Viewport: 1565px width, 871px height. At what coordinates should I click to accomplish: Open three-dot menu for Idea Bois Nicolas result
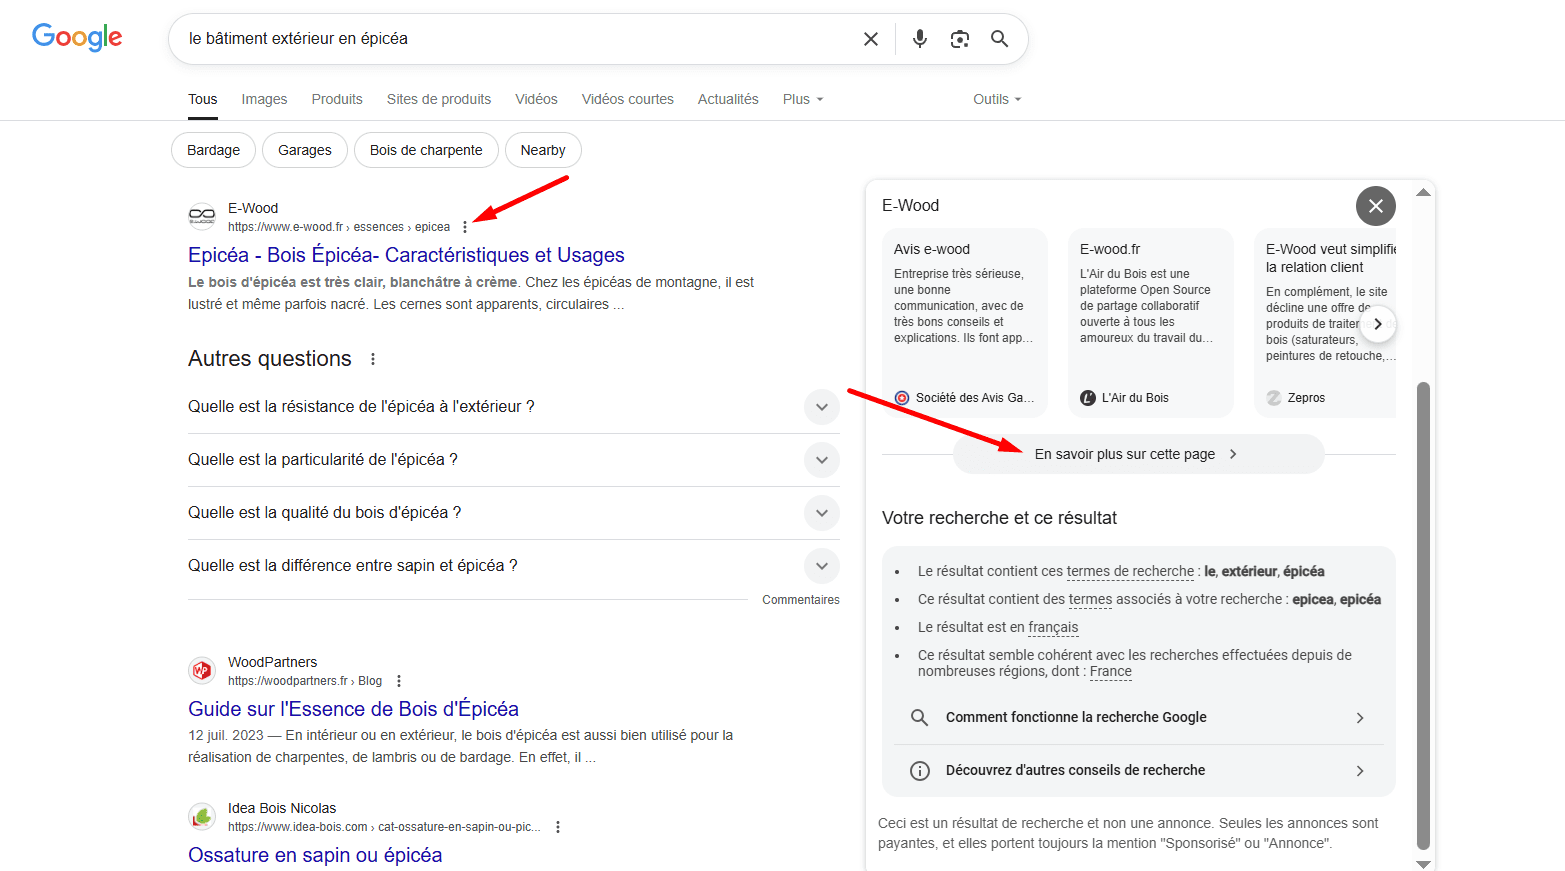point(558,827)
